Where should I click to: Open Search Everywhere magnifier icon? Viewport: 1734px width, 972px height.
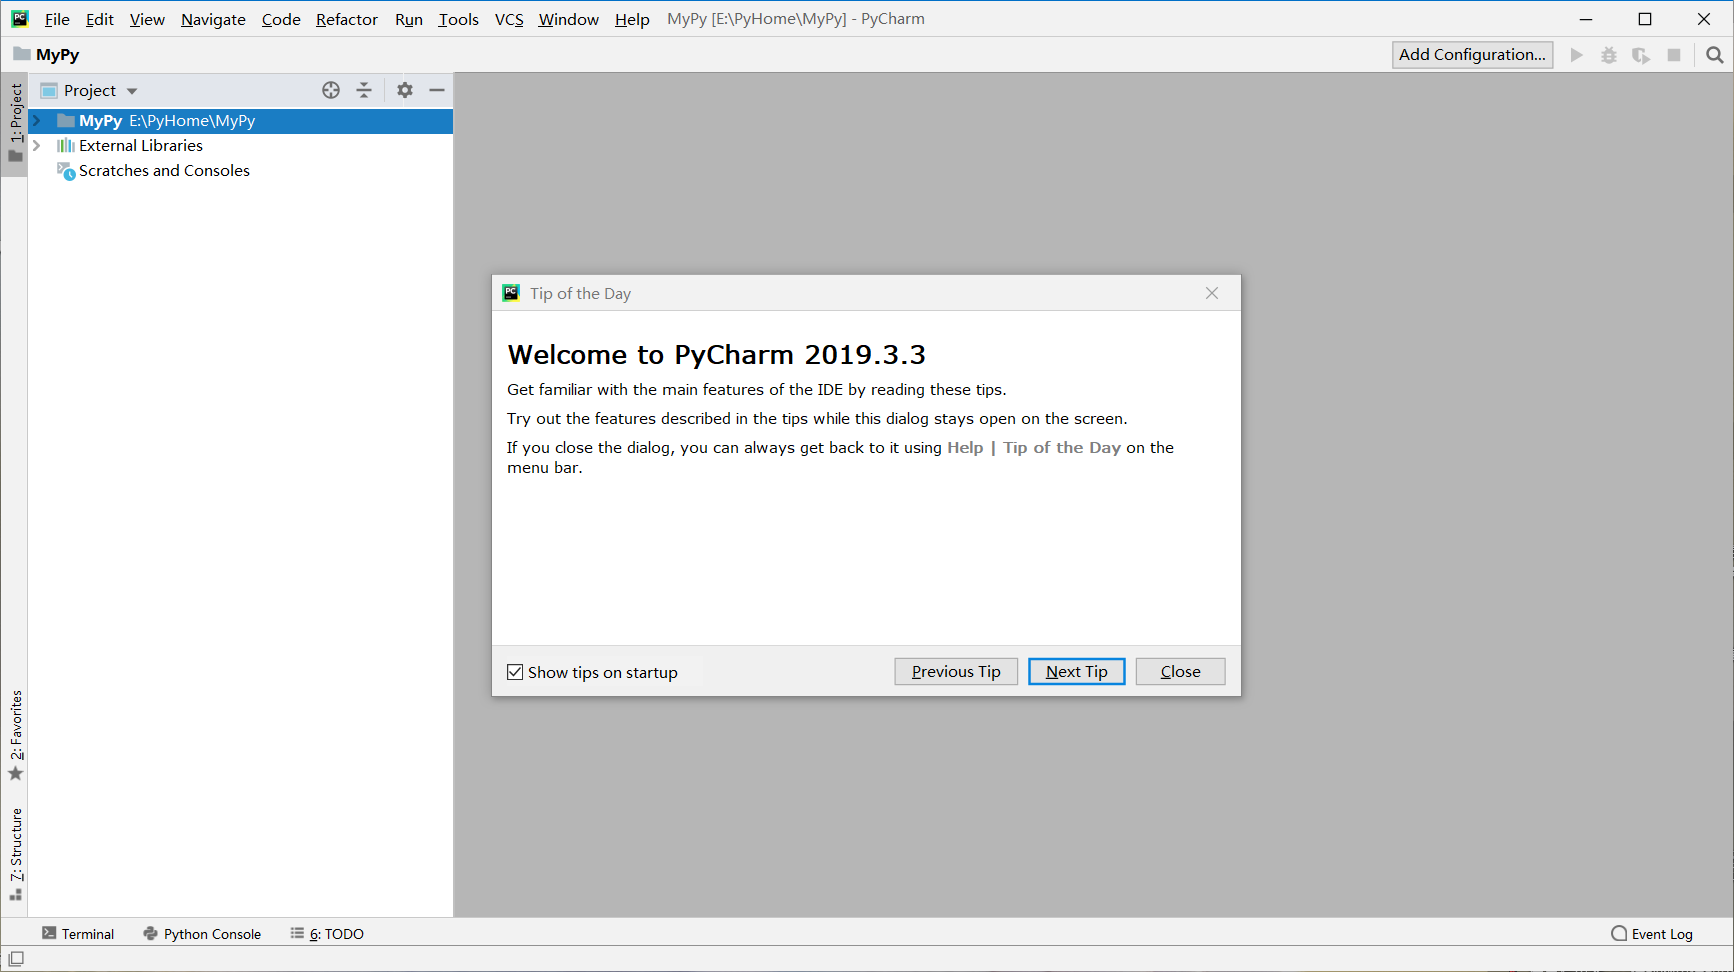tap(1715, 55)
